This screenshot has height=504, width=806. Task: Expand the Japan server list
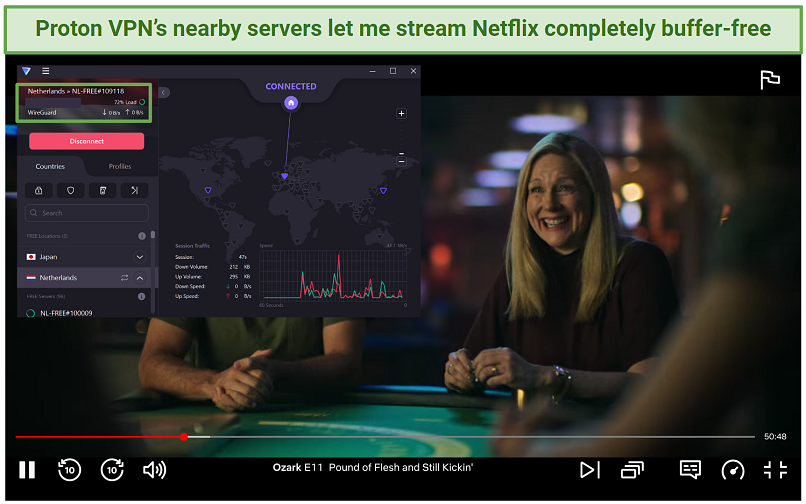coord(139,257)
